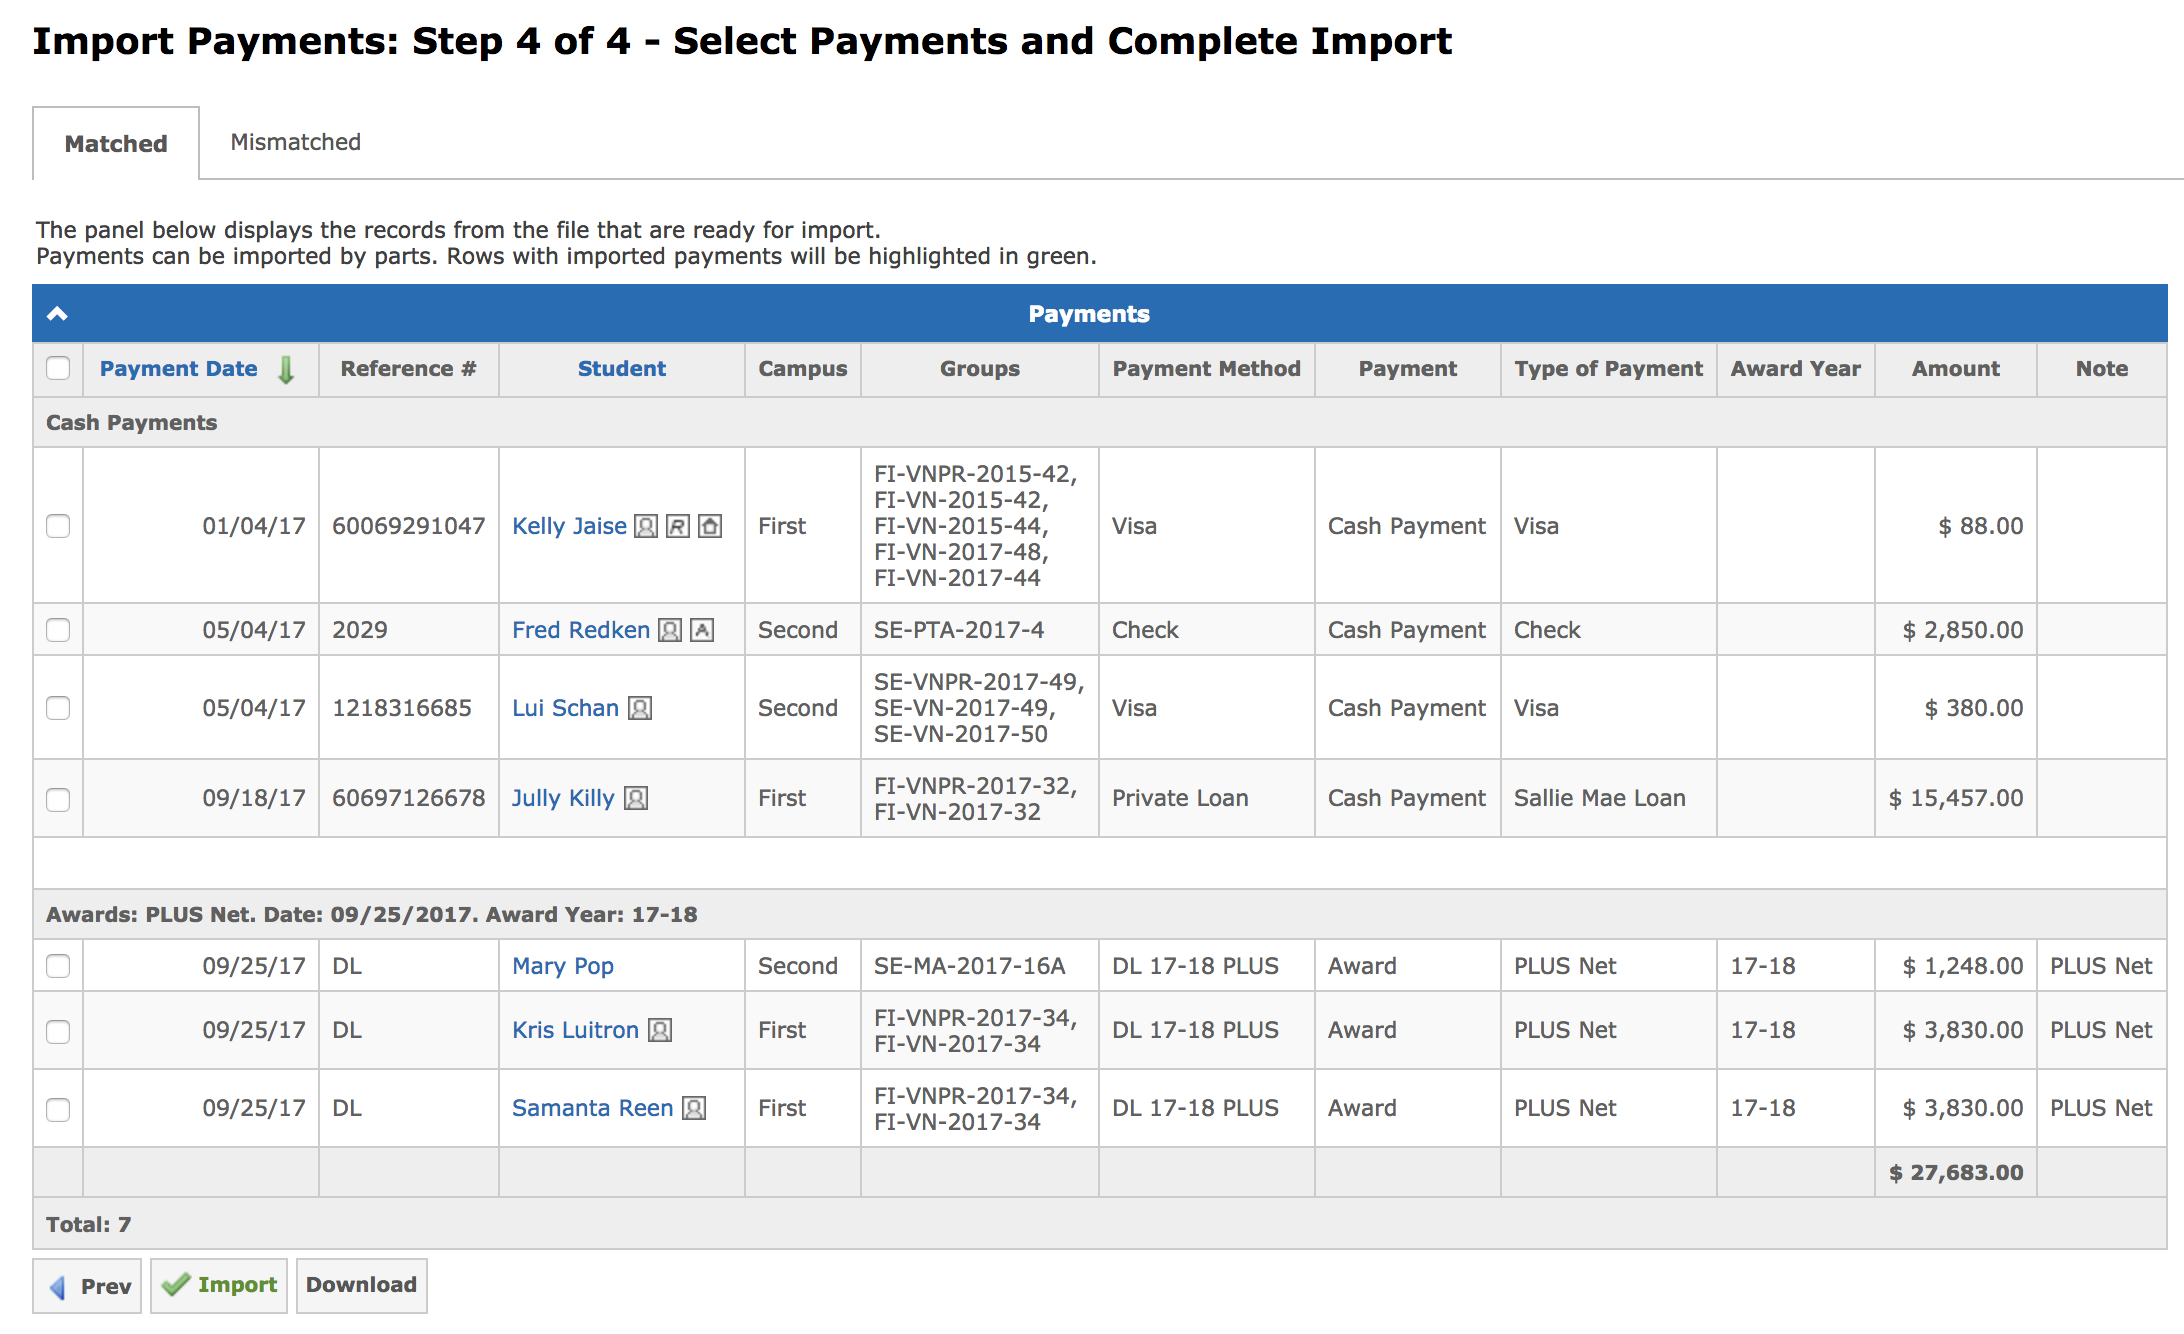Tick the select-all checkbox in table header
The image size is (2184, 1334).
tap(58, 368)
